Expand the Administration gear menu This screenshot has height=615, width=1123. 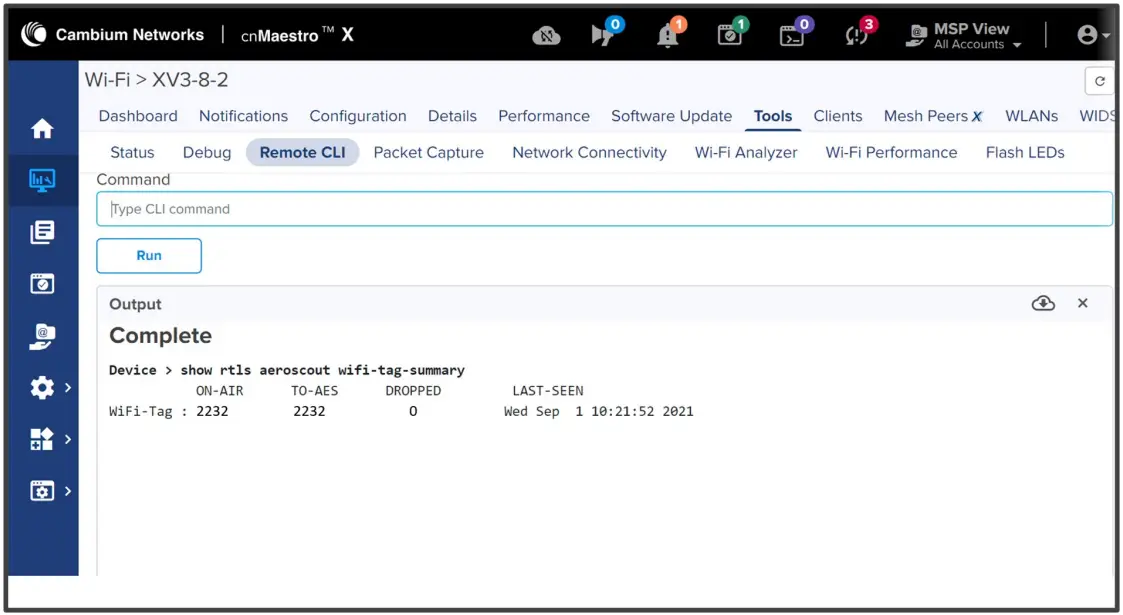(42, 387)
